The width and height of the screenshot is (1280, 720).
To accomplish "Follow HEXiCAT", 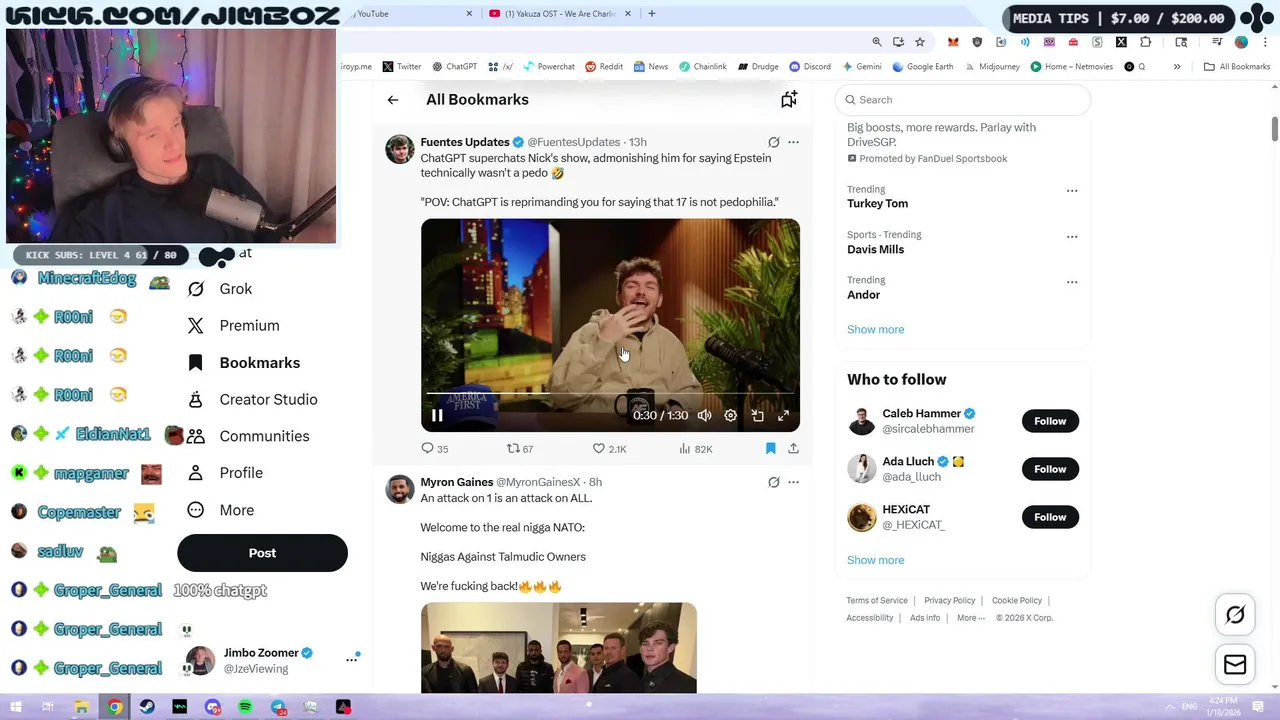I will tap(1050, 517).
